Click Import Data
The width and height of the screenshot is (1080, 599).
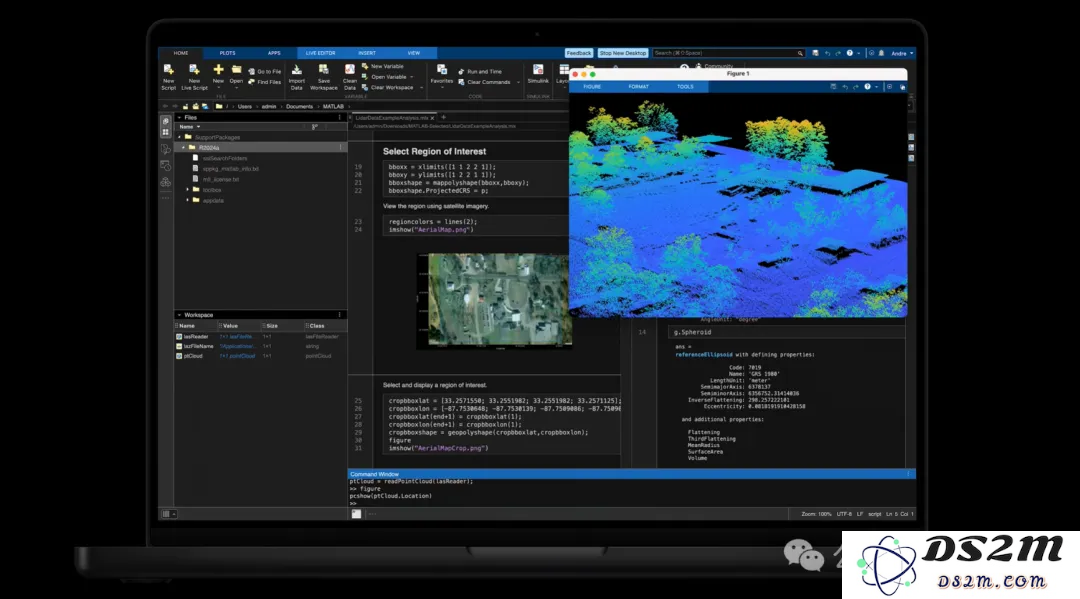(x=297, y=76)
